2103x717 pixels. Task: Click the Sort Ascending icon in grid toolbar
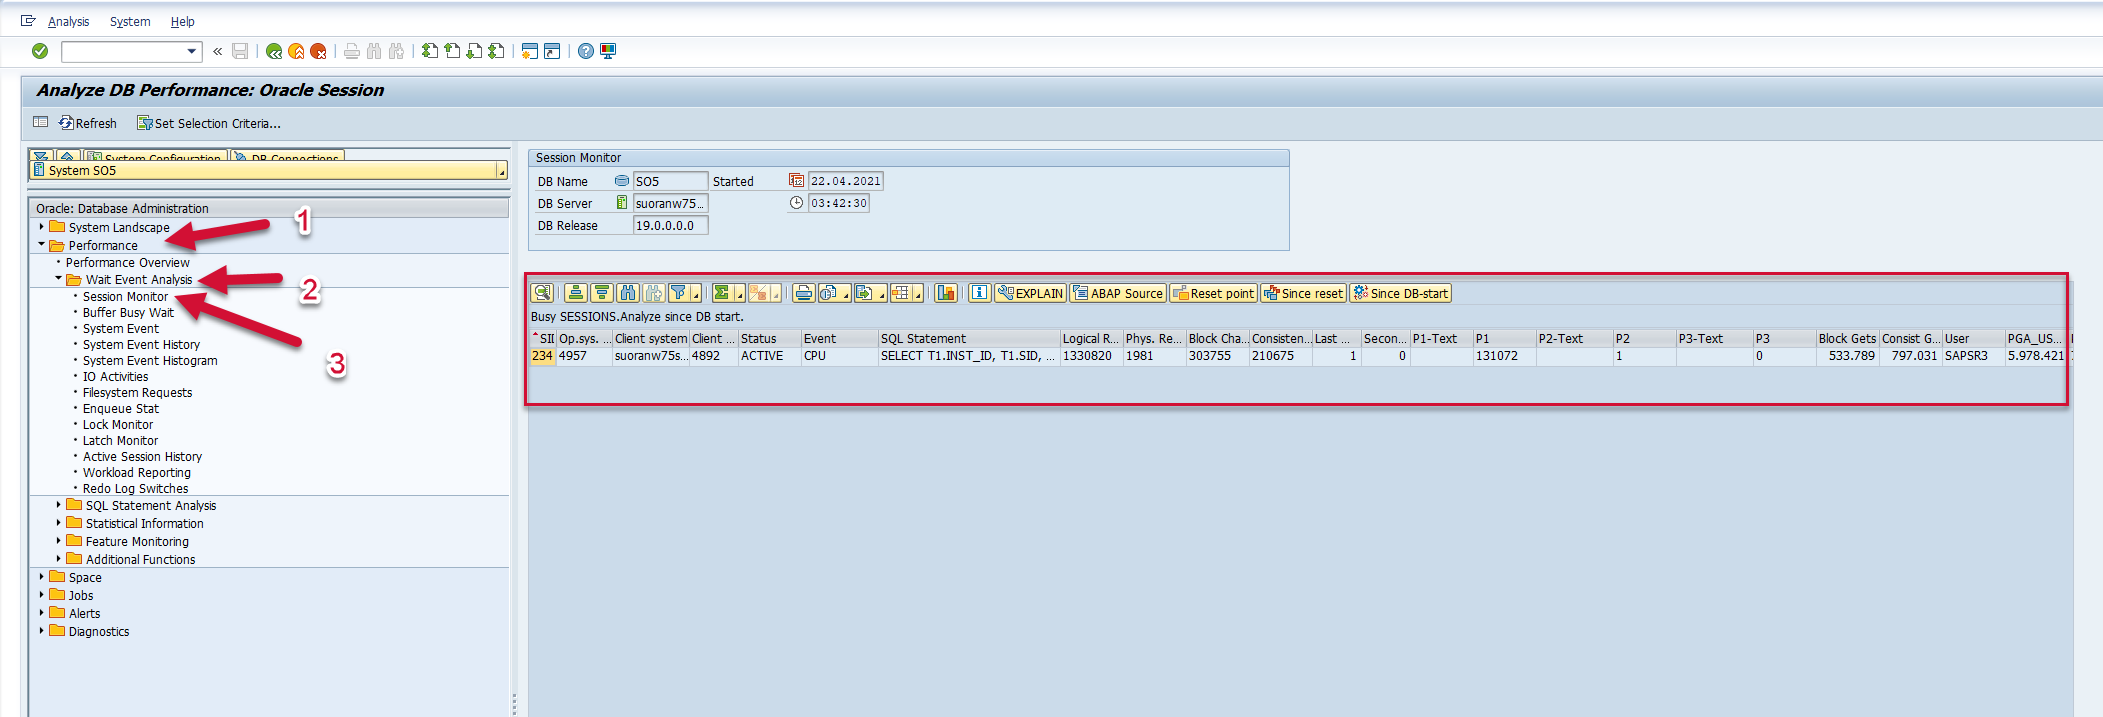[x=576, y=293]
